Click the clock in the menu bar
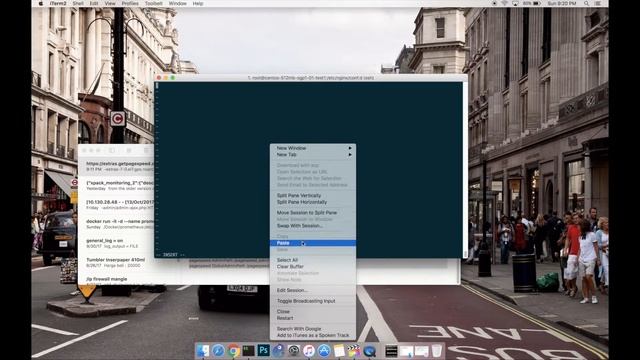The height and width of the screenshot is (360, 640). [562, 3]
